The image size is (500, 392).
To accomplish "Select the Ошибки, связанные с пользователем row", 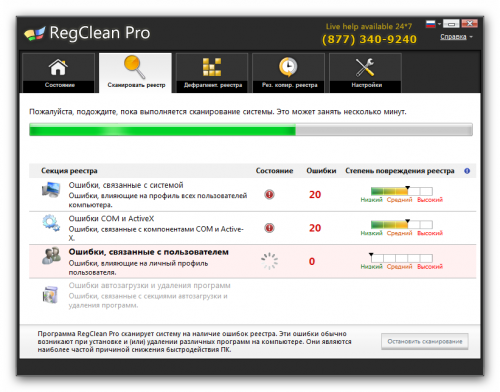I will 252,261.
